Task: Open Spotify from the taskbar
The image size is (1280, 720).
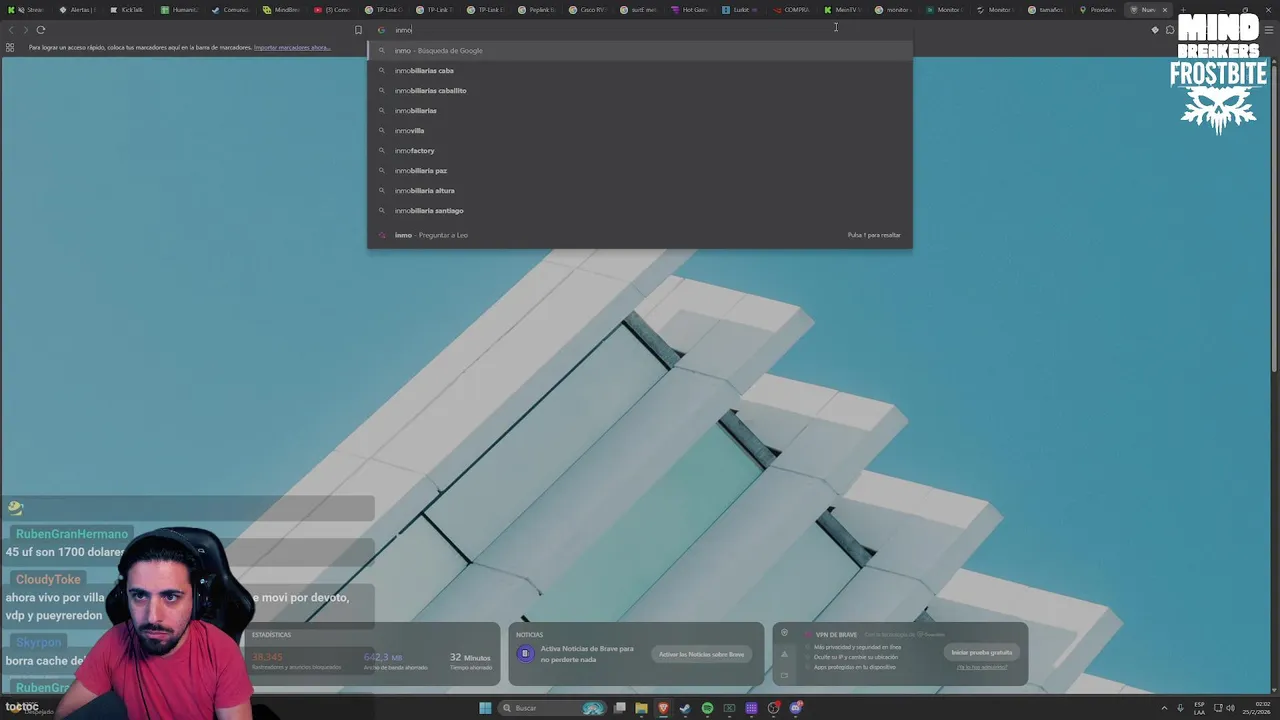Action: pos(707,708)
